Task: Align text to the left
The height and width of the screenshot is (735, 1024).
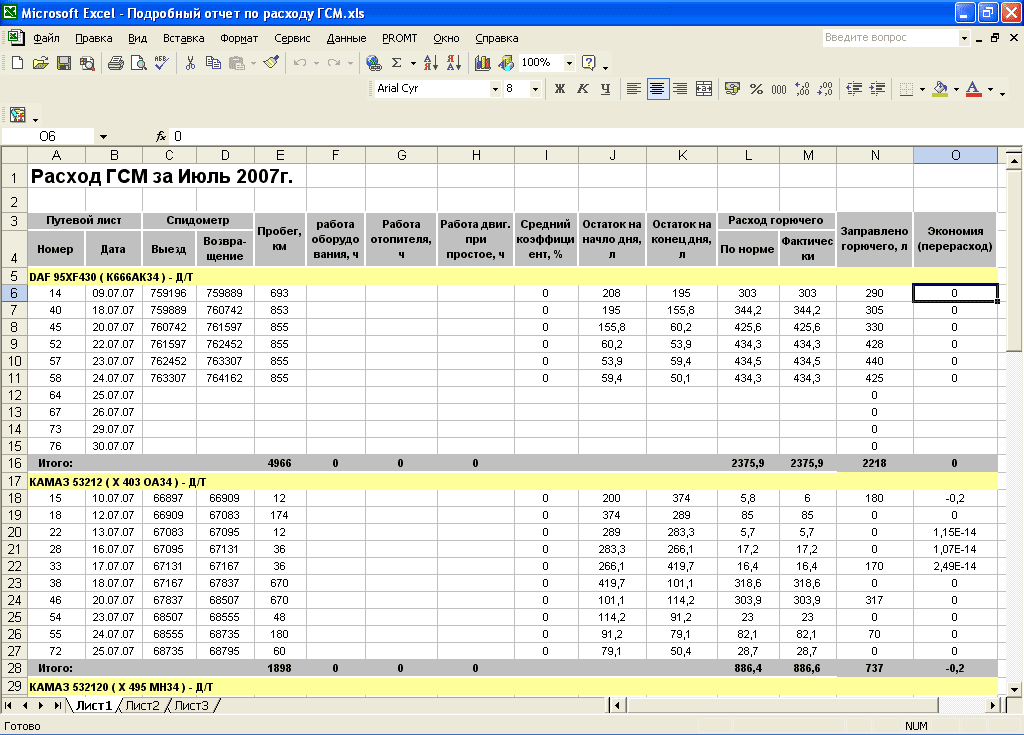Action: tap(633, 89)
